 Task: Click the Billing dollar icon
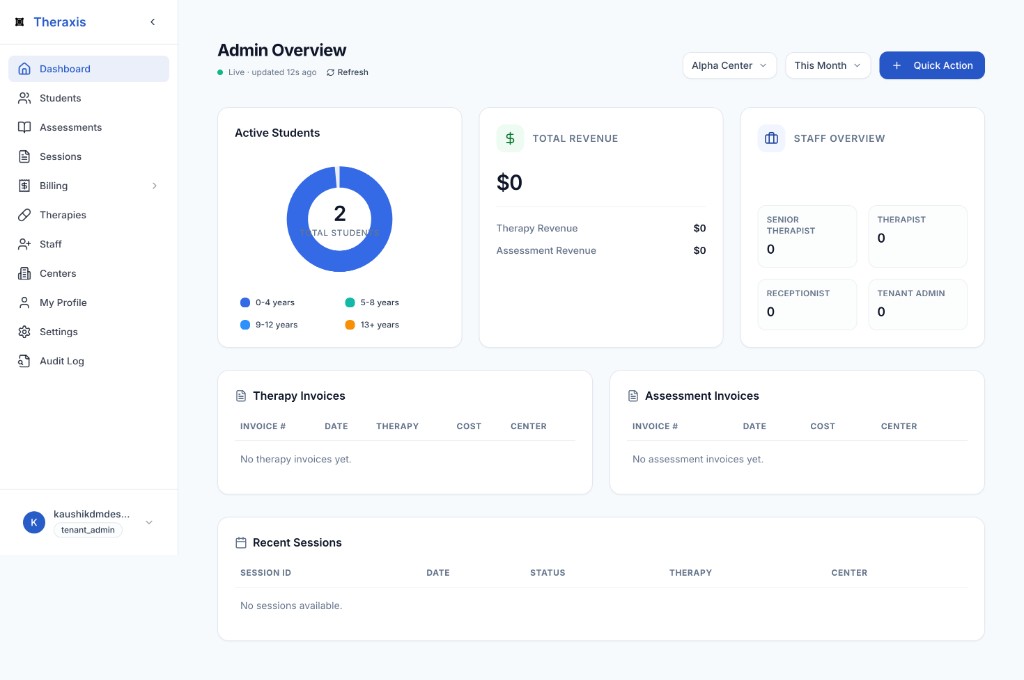[x=24, y=186]
